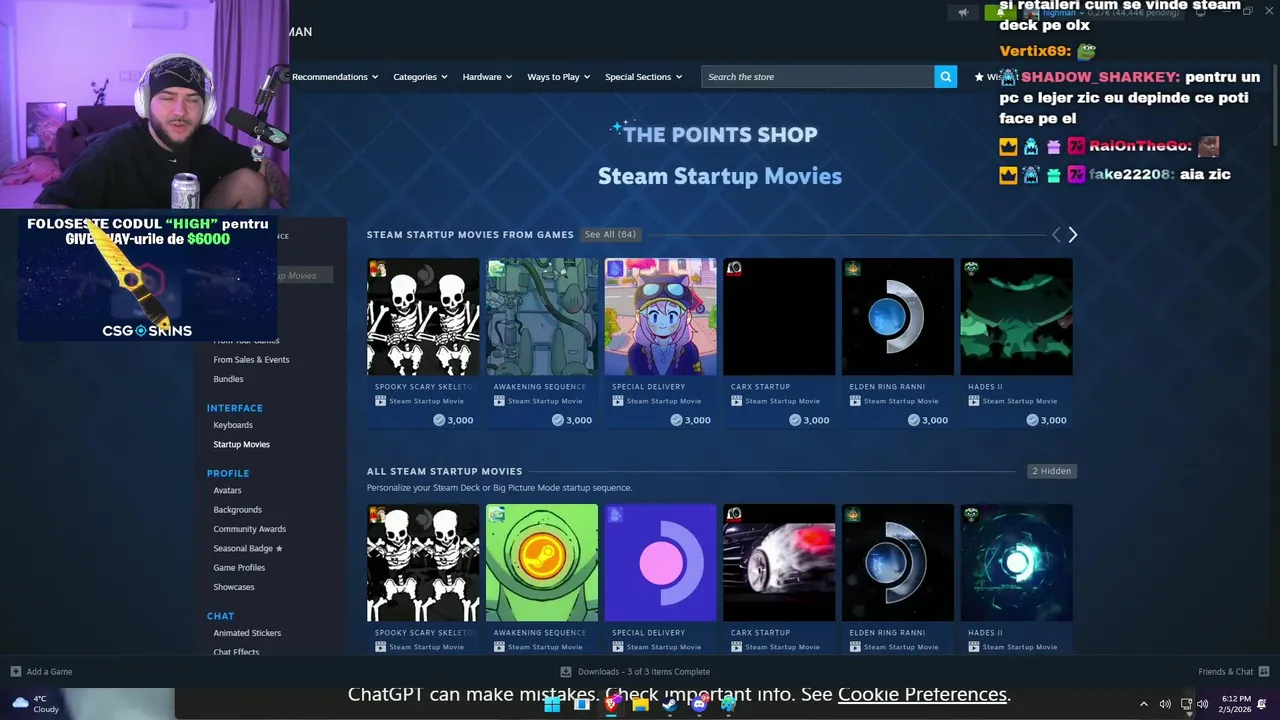Go to Avatars in Profile section
Screen dimensions: 1280x720
point(227,490)
